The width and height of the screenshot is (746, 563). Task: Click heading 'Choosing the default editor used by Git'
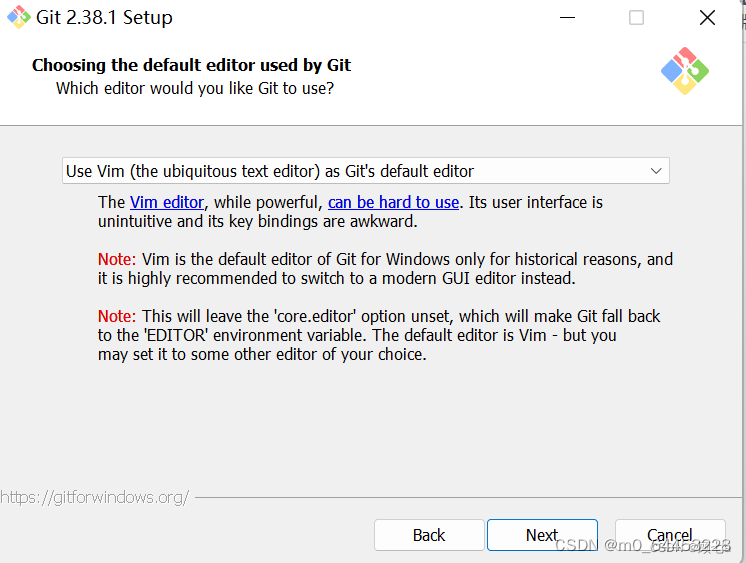191,65
